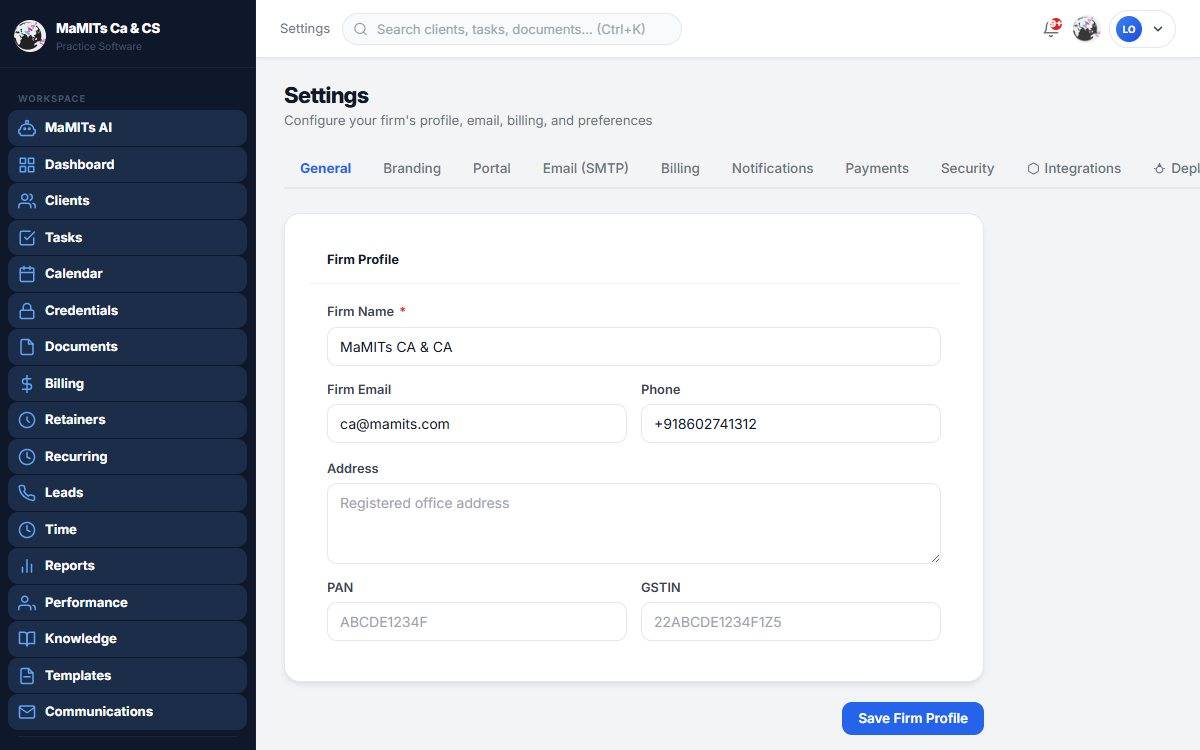Image resolution: width=1200 pixels, height=750 pixels.
Task: Click the GSTIN input field
Action: point(791,622)
